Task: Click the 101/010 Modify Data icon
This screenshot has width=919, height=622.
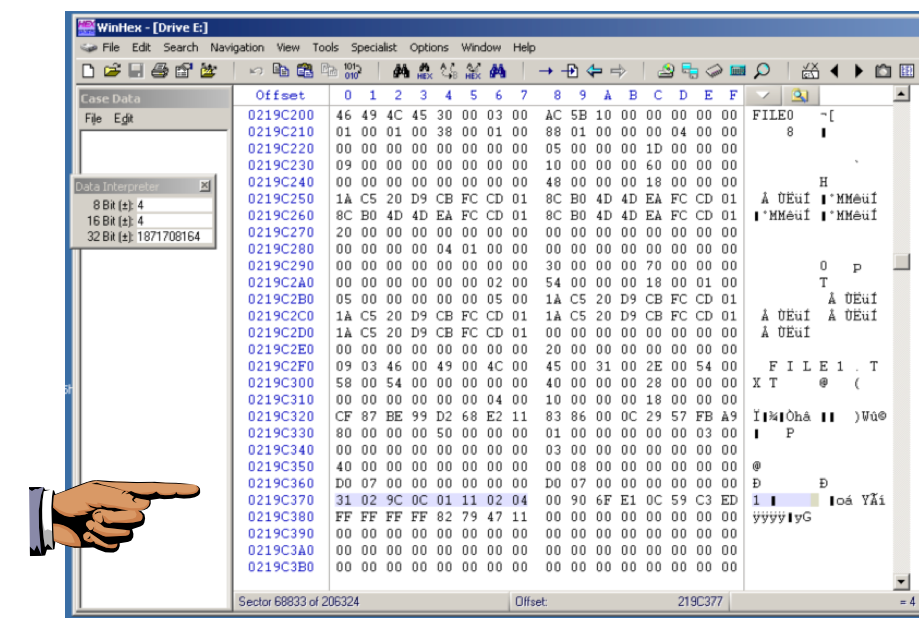Action: tap(352, 71)
